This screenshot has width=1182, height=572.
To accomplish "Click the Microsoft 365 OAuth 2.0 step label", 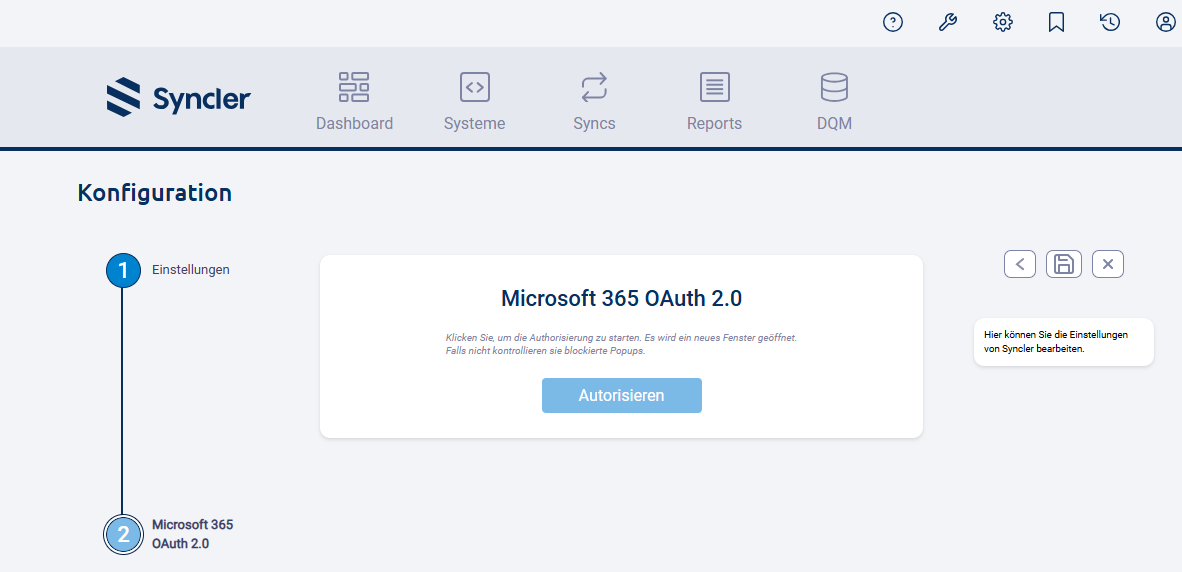I will click(x=192, y=534).
